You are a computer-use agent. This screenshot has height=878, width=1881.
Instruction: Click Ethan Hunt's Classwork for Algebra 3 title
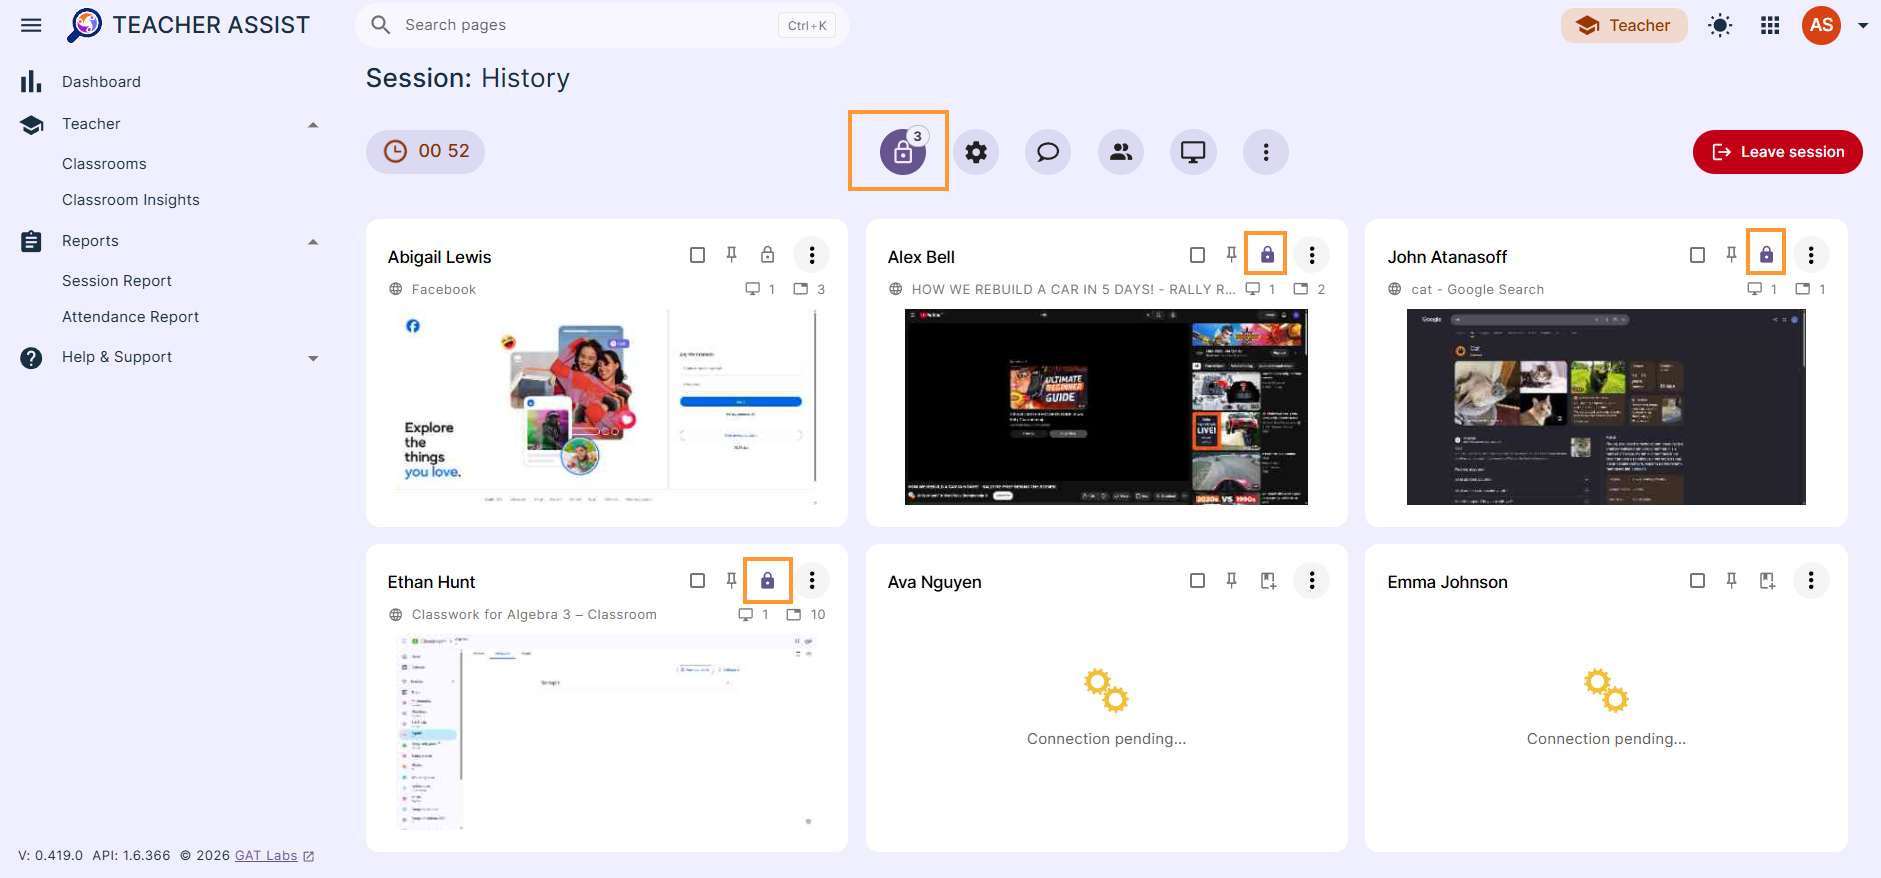pos(534,614)
